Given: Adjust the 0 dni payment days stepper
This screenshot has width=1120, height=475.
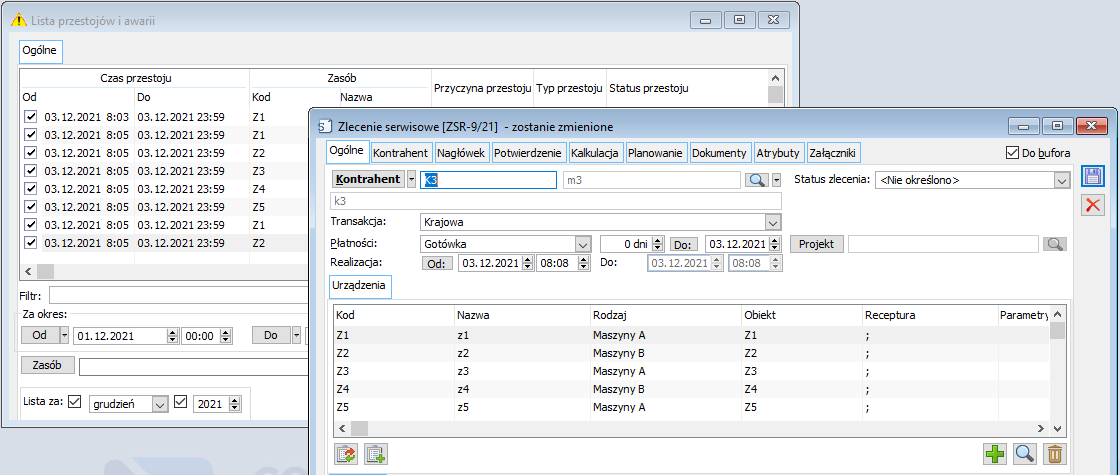Looking at the screenshot, I should click(x=658, y=244).
